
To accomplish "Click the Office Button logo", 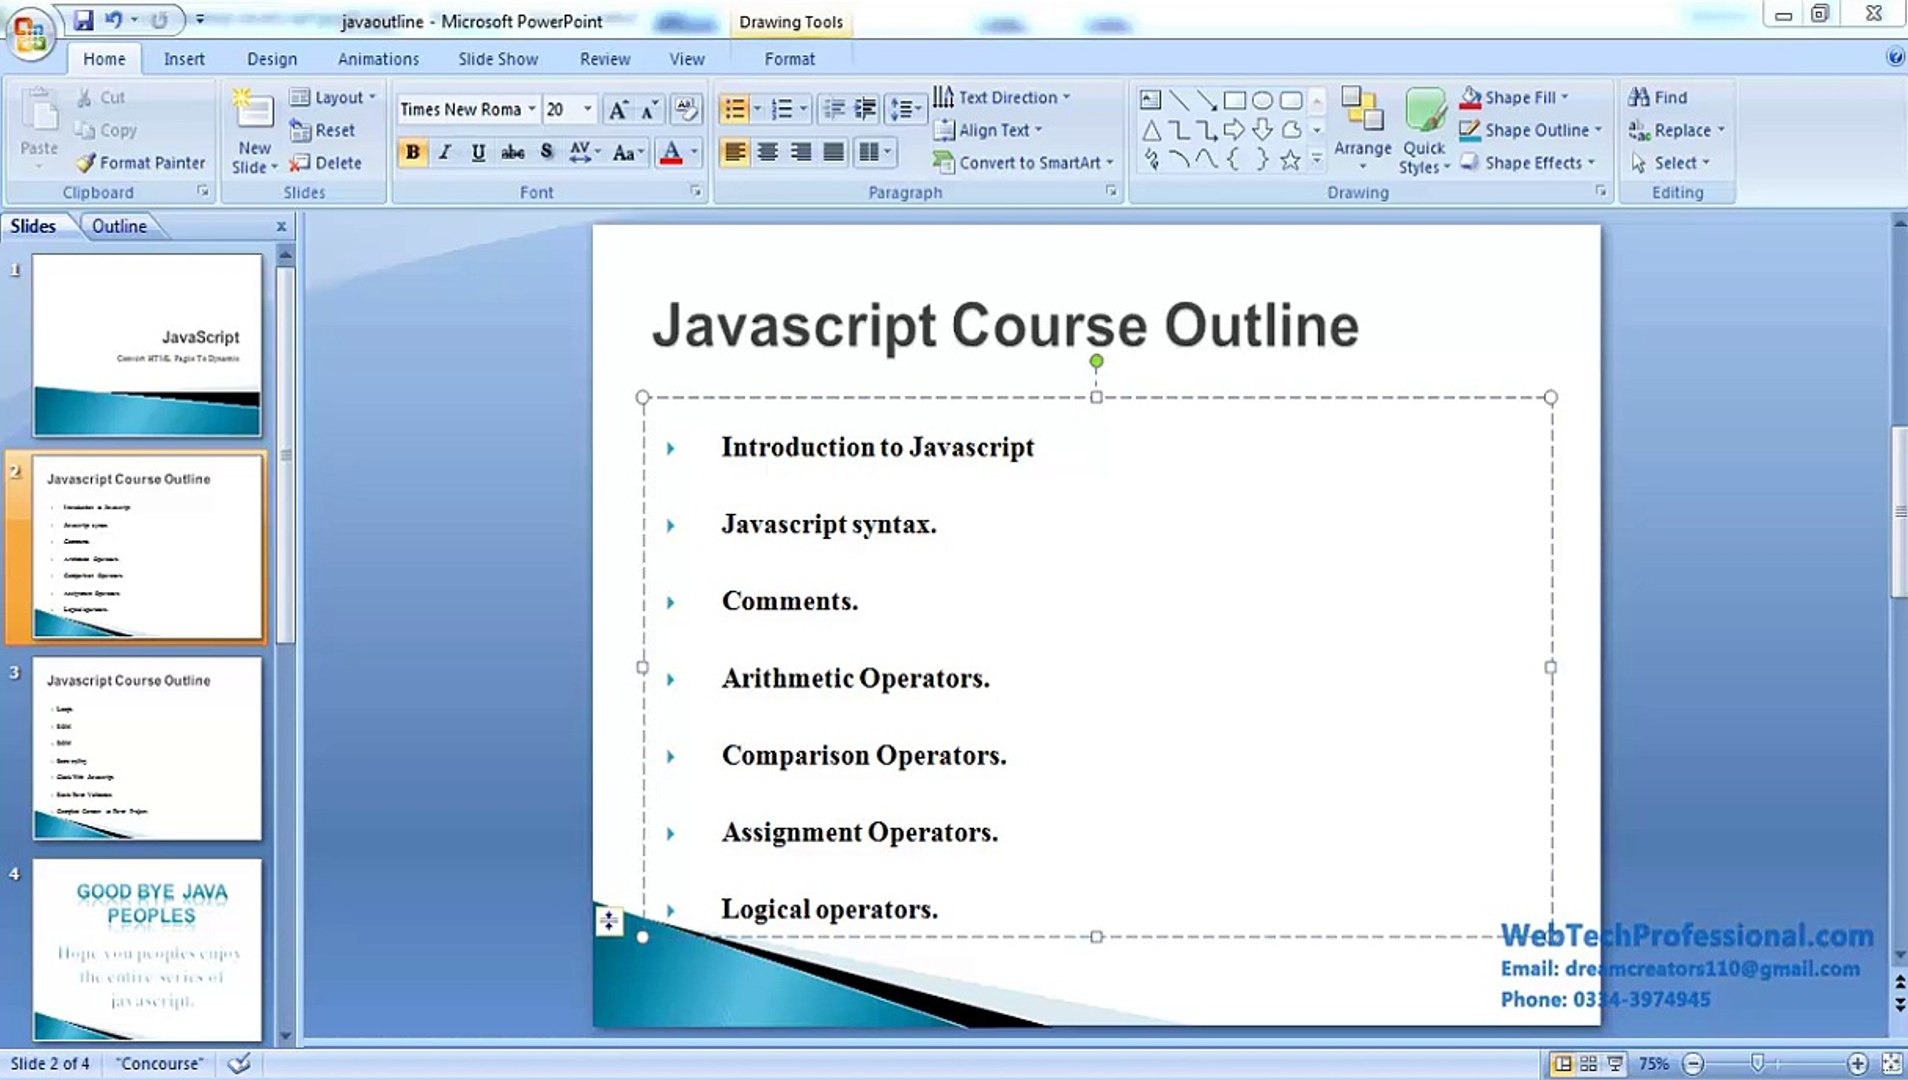I will pos(30,33).
